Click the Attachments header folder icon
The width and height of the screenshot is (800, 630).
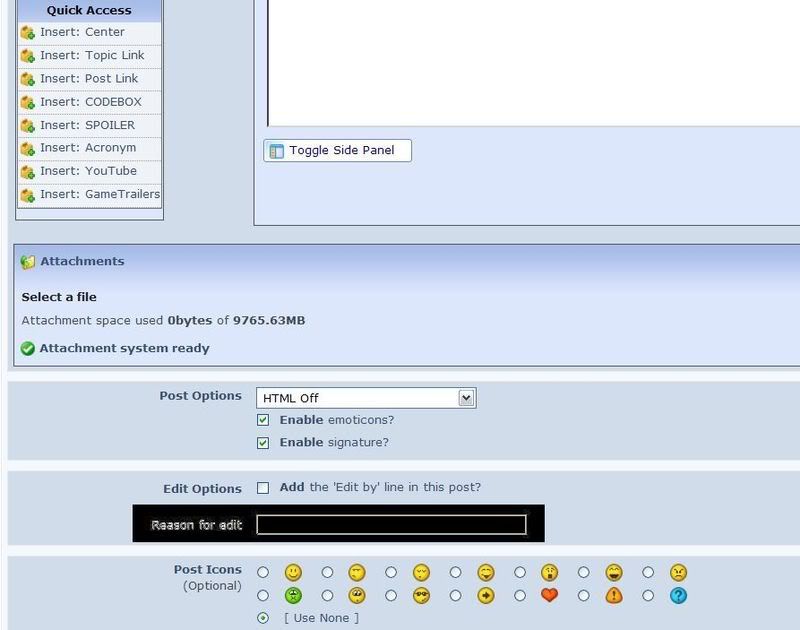click(28, 262)
